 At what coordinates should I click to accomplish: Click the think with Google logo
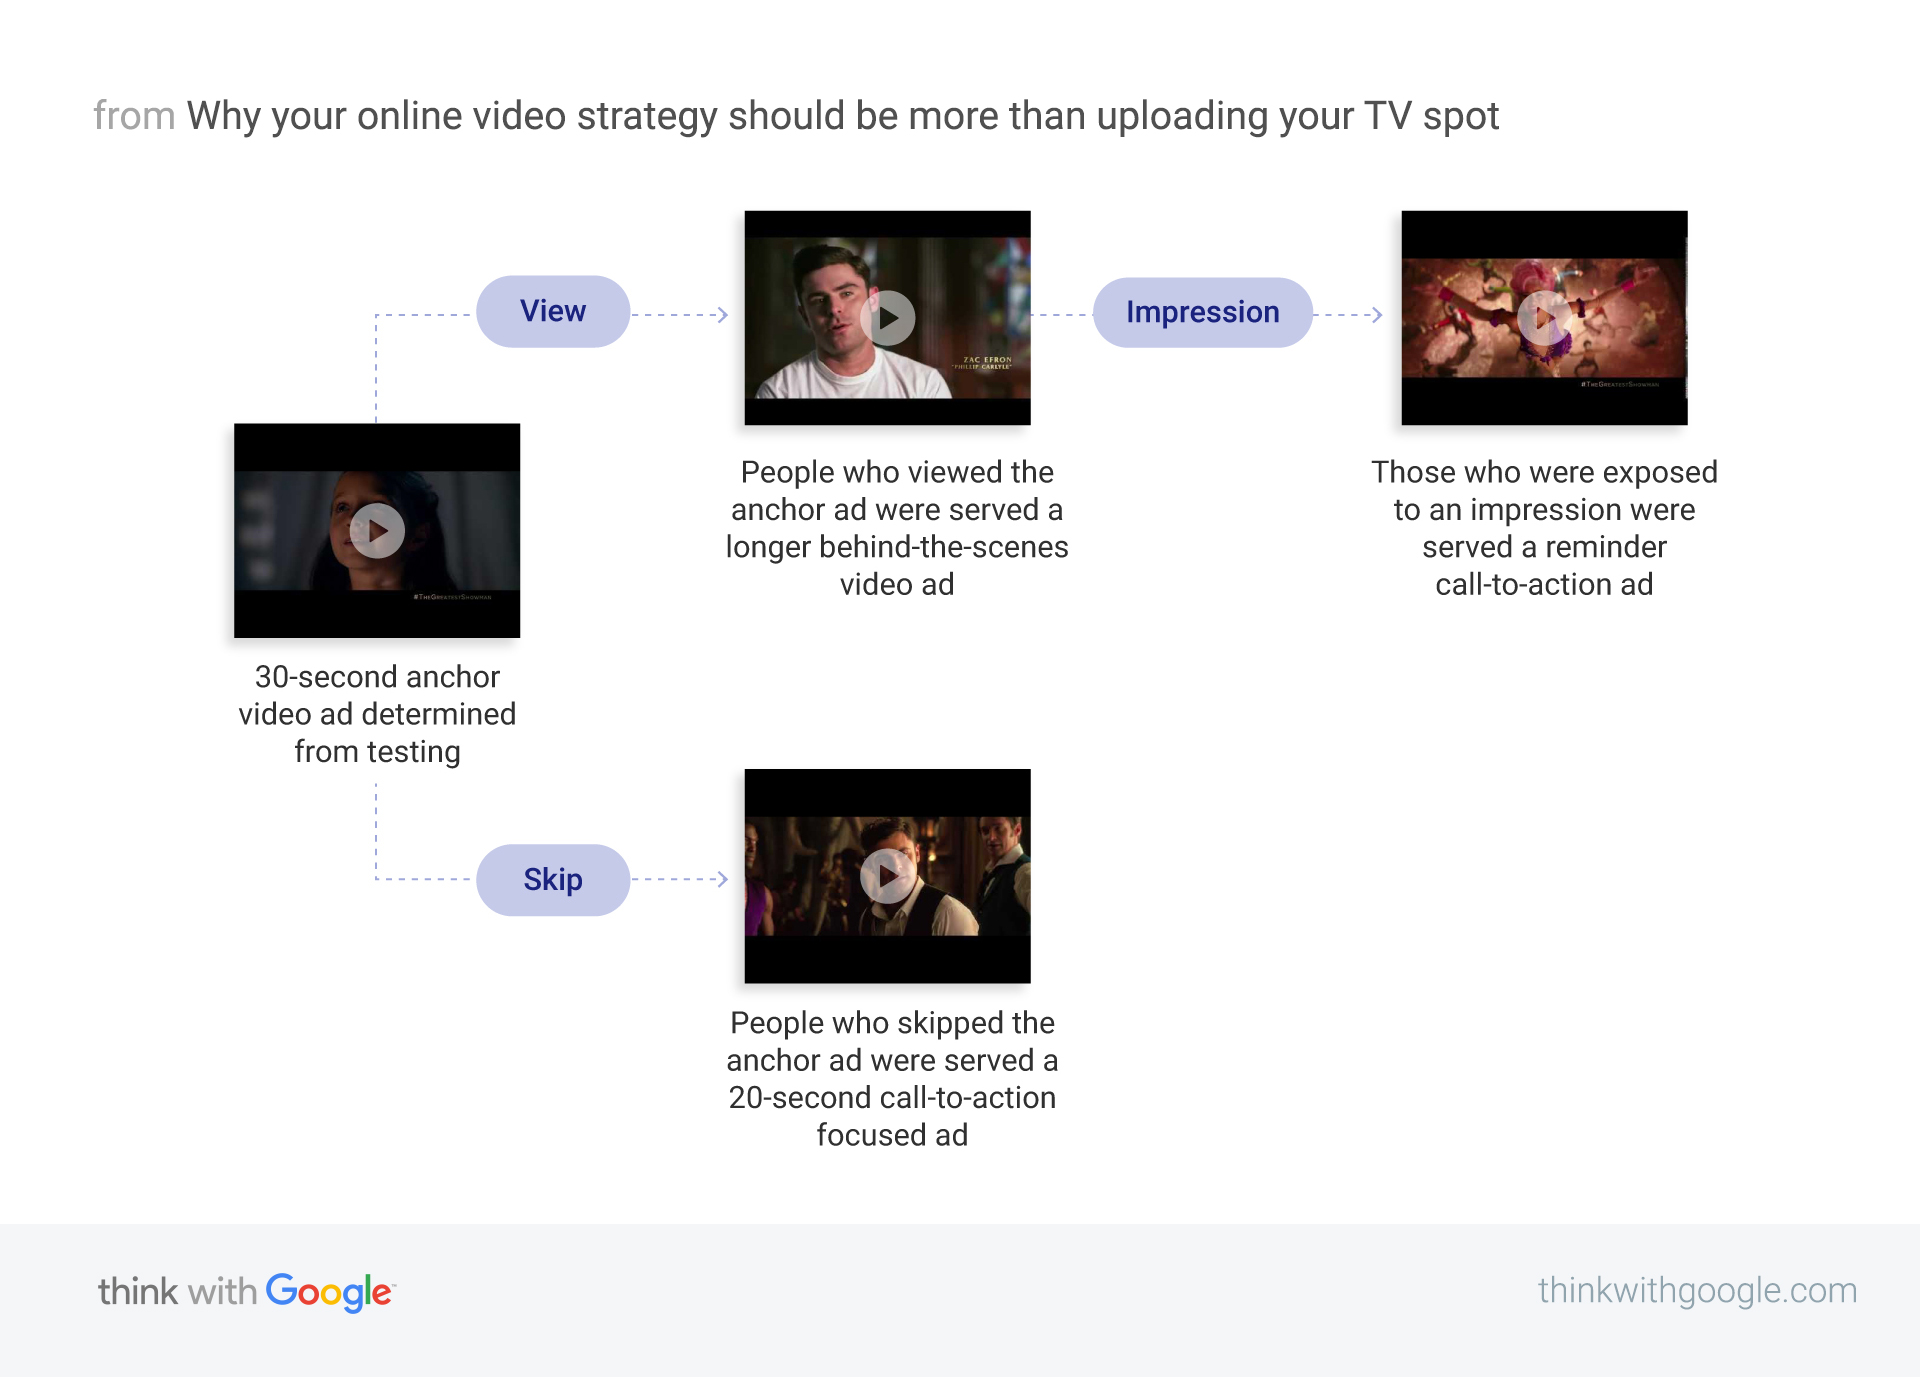click(x=247, y=1291)
